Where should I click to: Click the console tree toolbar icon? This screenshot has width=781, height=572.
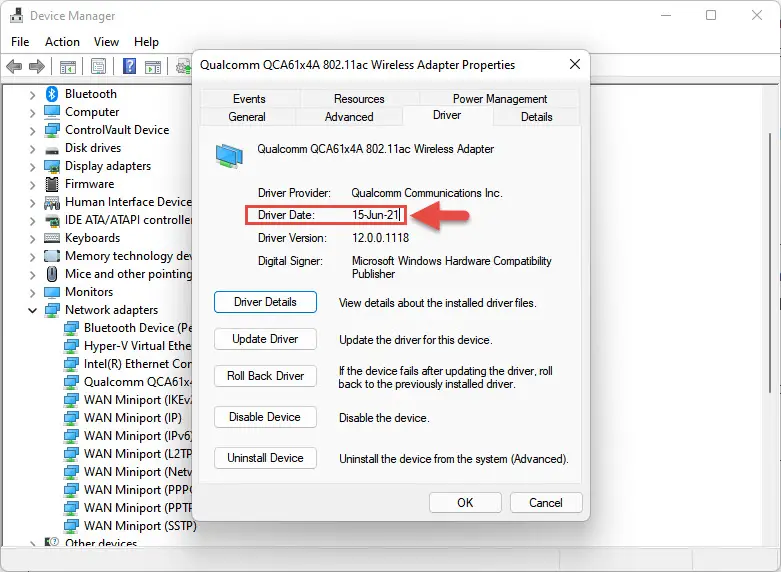pyautogui.click(x=68, y=66)
